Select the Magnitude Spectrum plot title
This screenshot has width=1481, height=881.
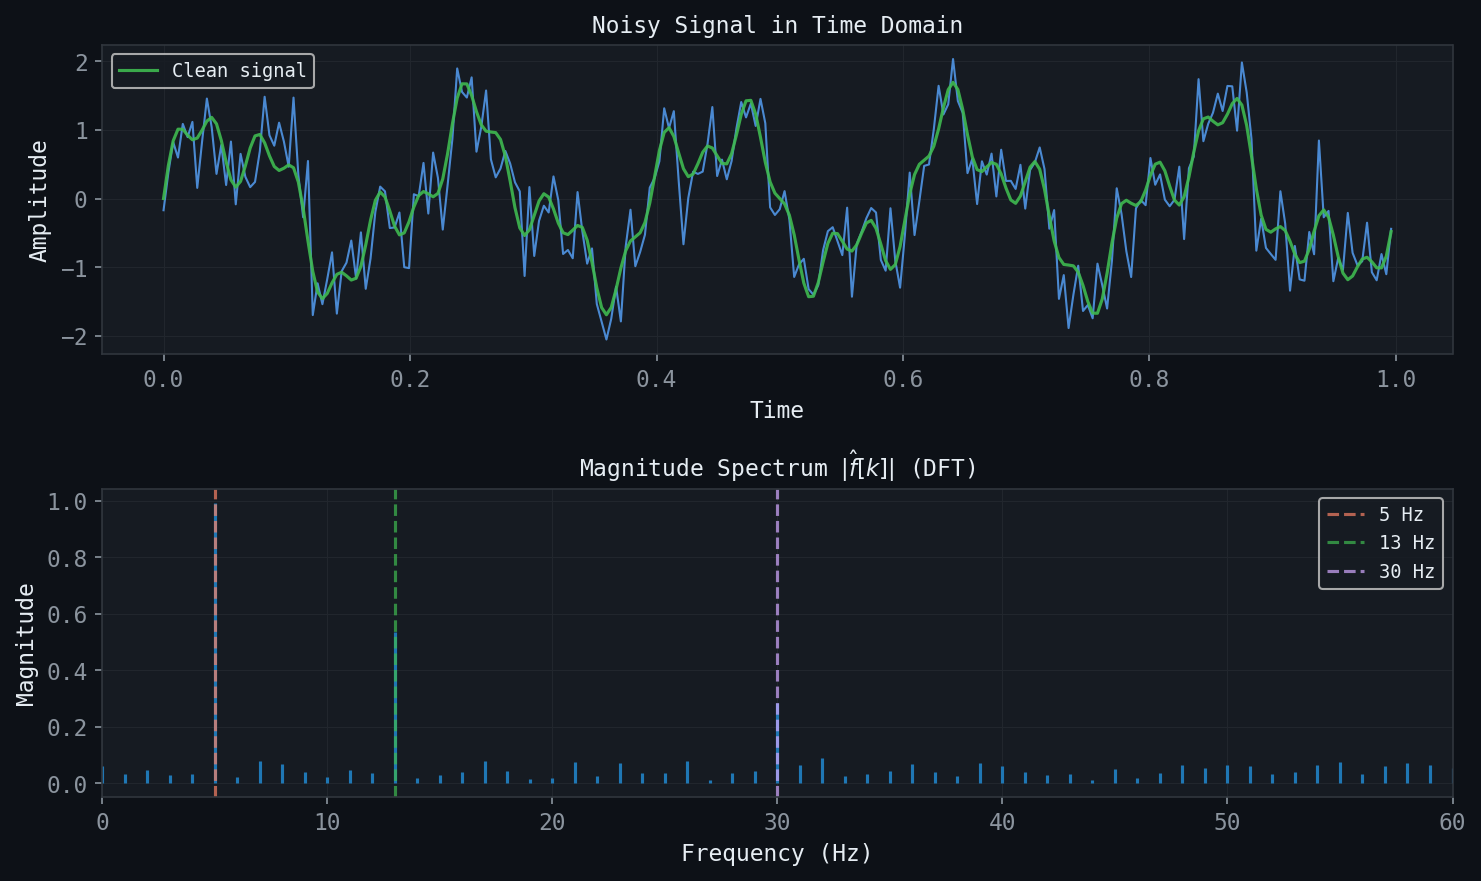(777, 466)
